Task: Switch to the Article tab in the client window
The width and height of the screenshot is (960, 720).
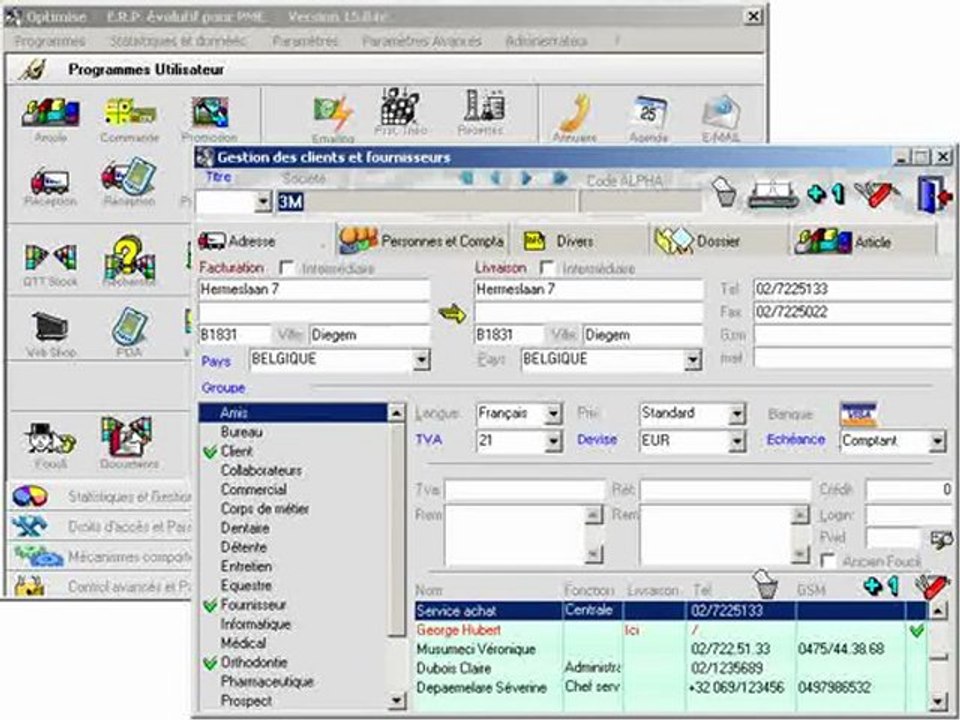Action: [x=863, y=241]
